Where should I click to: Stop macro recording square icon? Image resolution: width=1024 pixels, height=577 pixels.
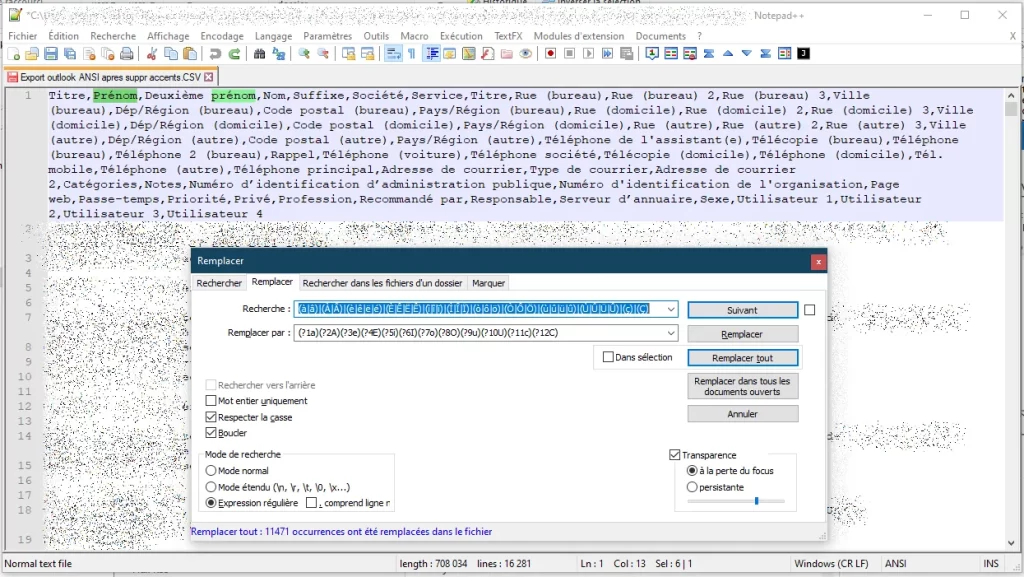point(569,54)
